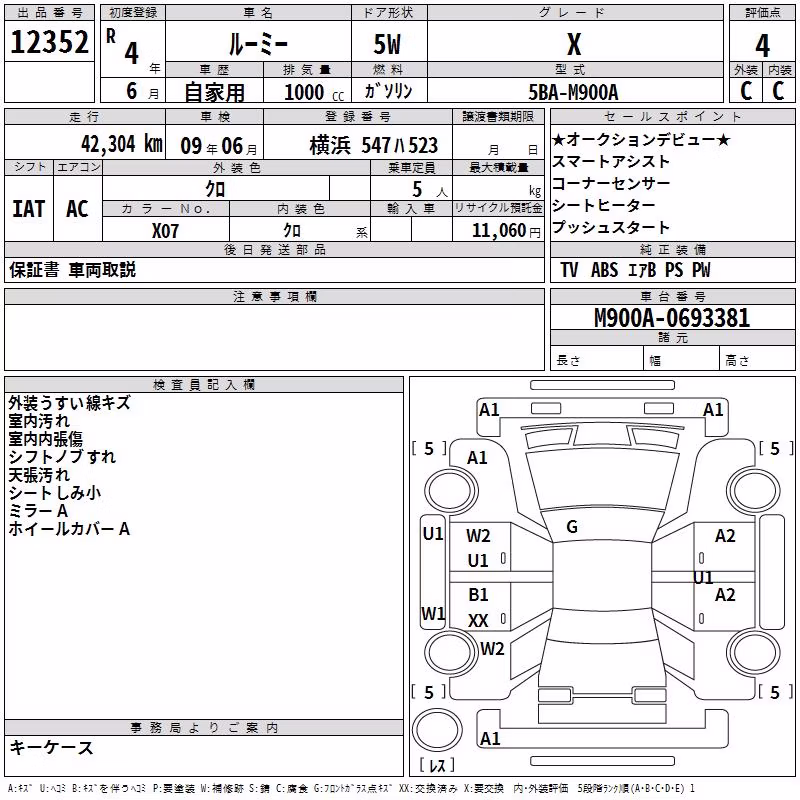Screen dimensions: 800x800
Task: Click lot number 12352
Action: (49, 42)
